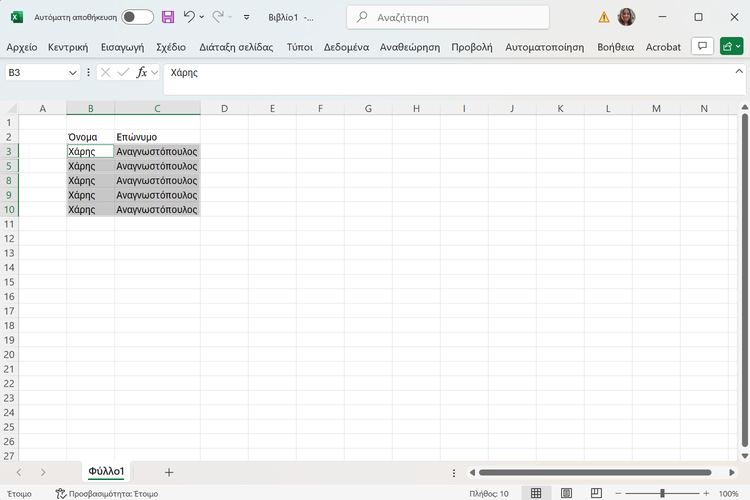This screenshot has height=500, width=750.
Task: Expand the Name Box dropdown arrow
Action: click(x=73, y=73)
